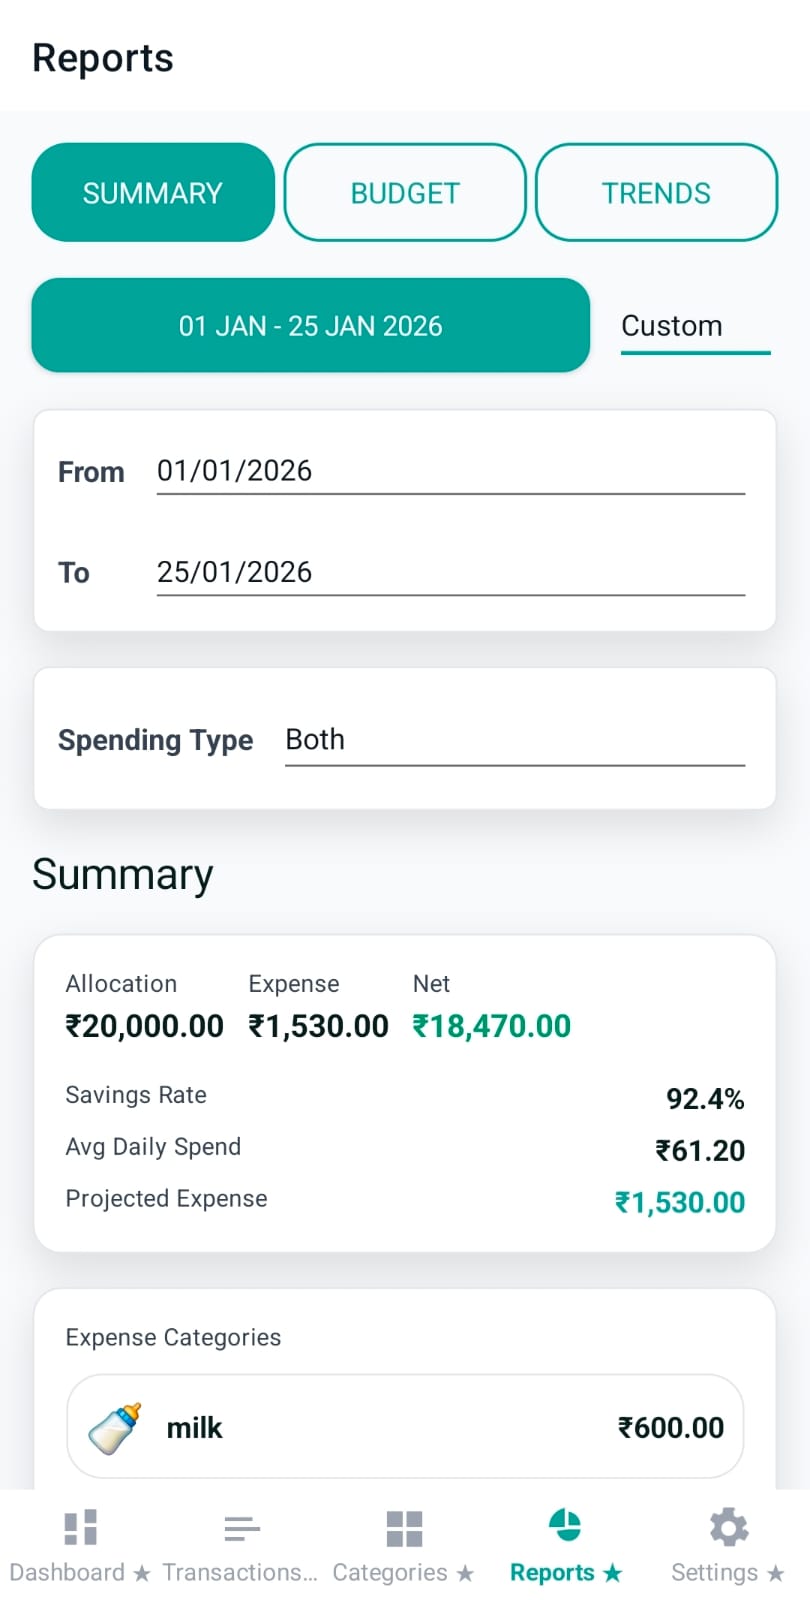810x1600 pixels.
Task: Toggle the star next to Categories
Action: point(463,1572)
